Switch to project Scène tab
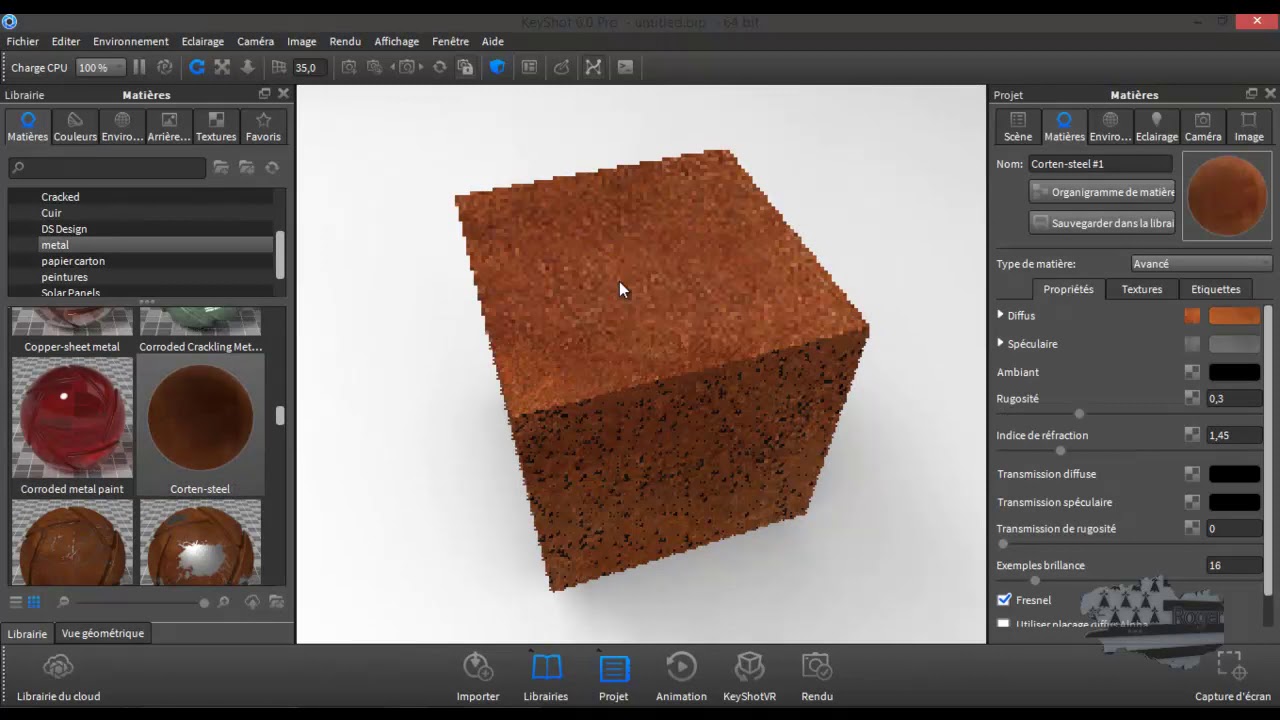1280x720 pixels. [x=1018, y=127]
